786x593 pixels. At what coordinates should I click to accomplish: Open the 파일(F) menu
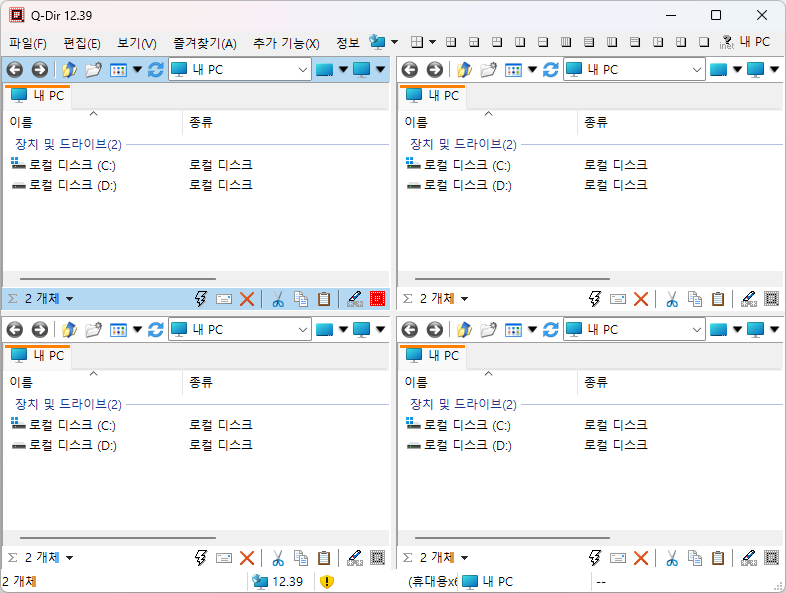28,43
